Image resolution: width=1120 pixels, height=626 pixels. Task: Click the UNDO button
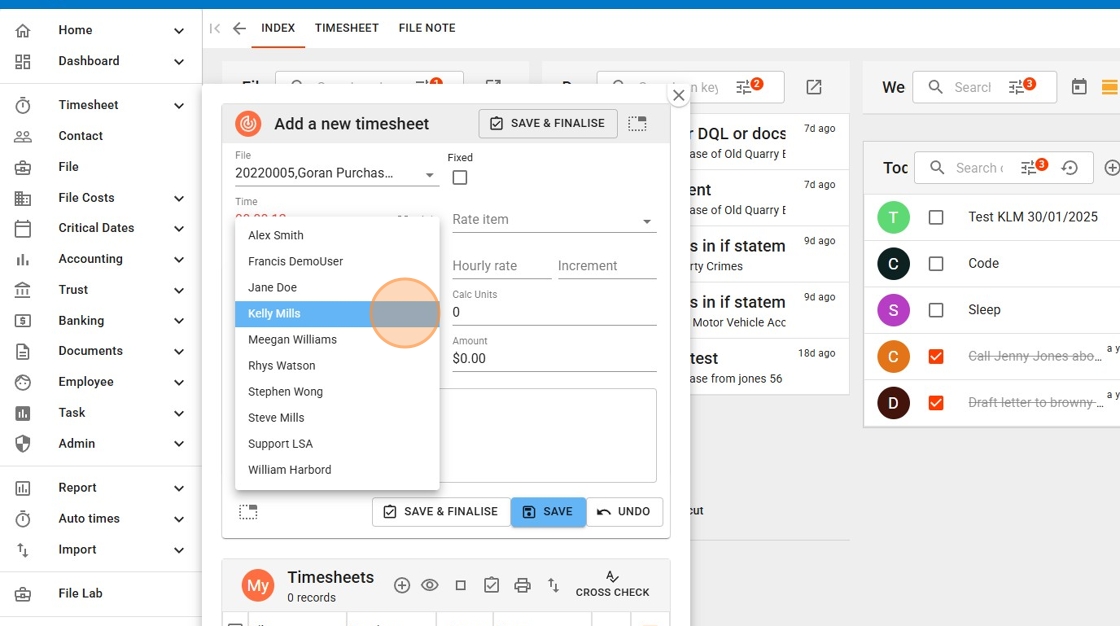pyautogui.click(x=624, y=512)
